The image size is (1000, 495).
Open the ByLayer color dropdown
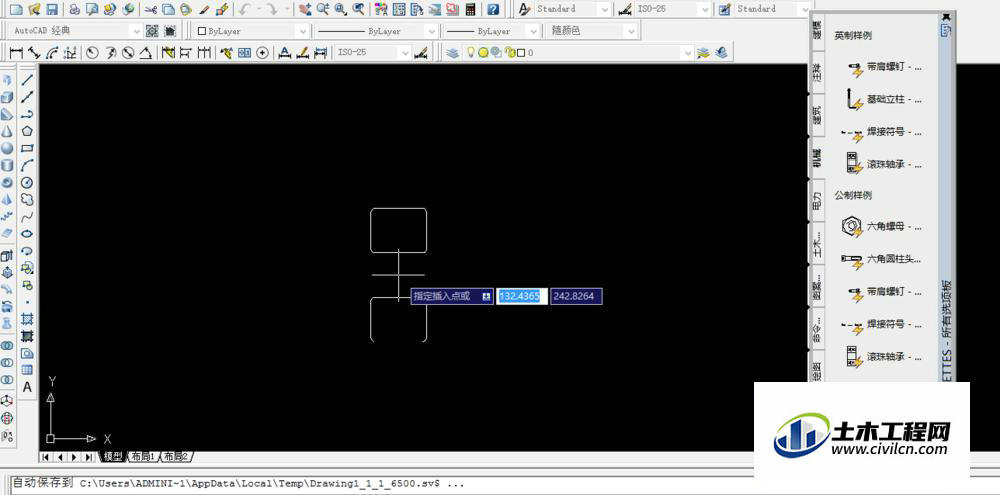(x=251, y=31)
